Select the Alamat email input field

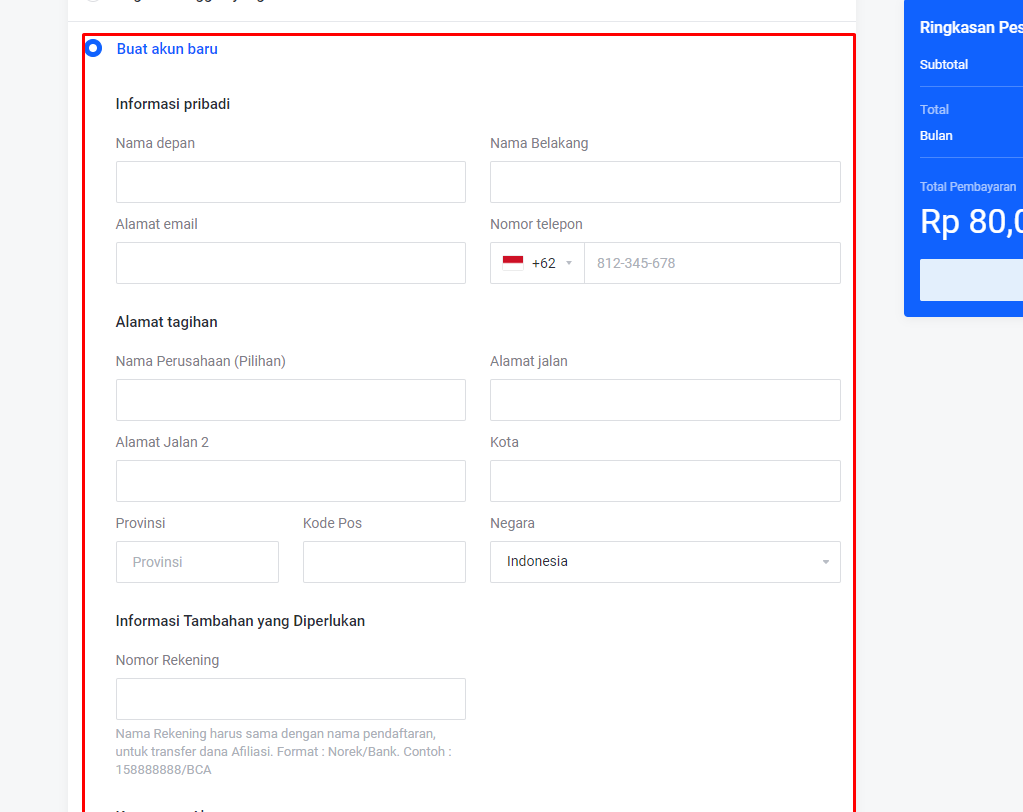pyautogui.click(x=290, y=263)
